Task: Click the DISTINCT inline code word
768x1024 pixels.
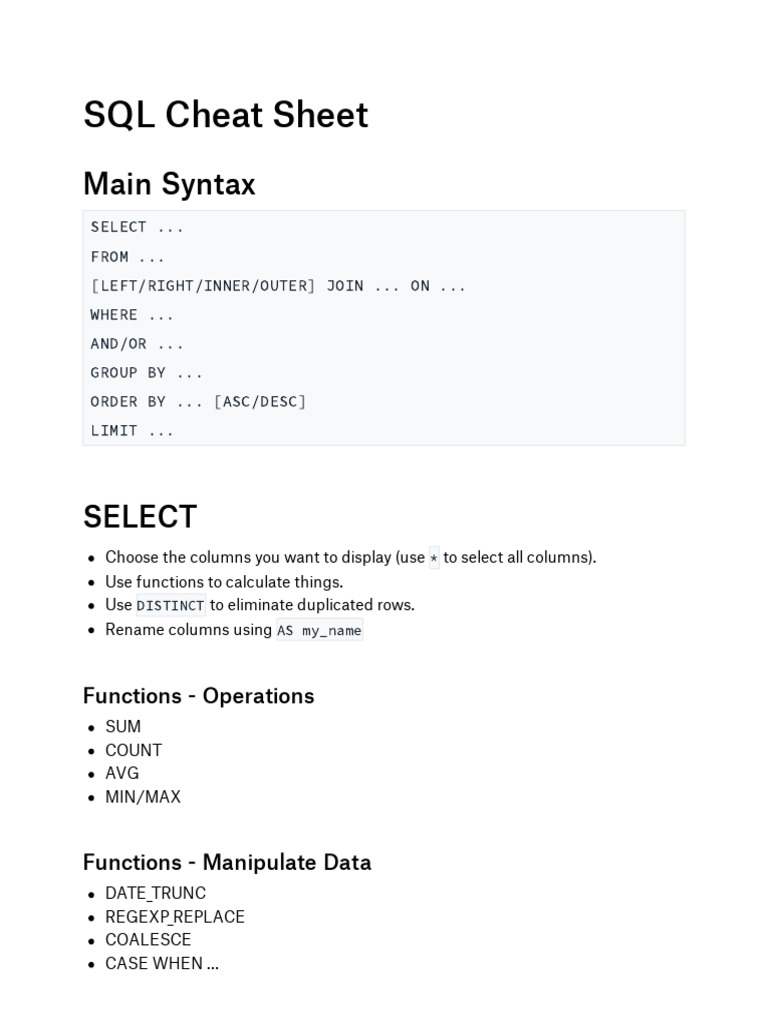Action: coord(170,606)
